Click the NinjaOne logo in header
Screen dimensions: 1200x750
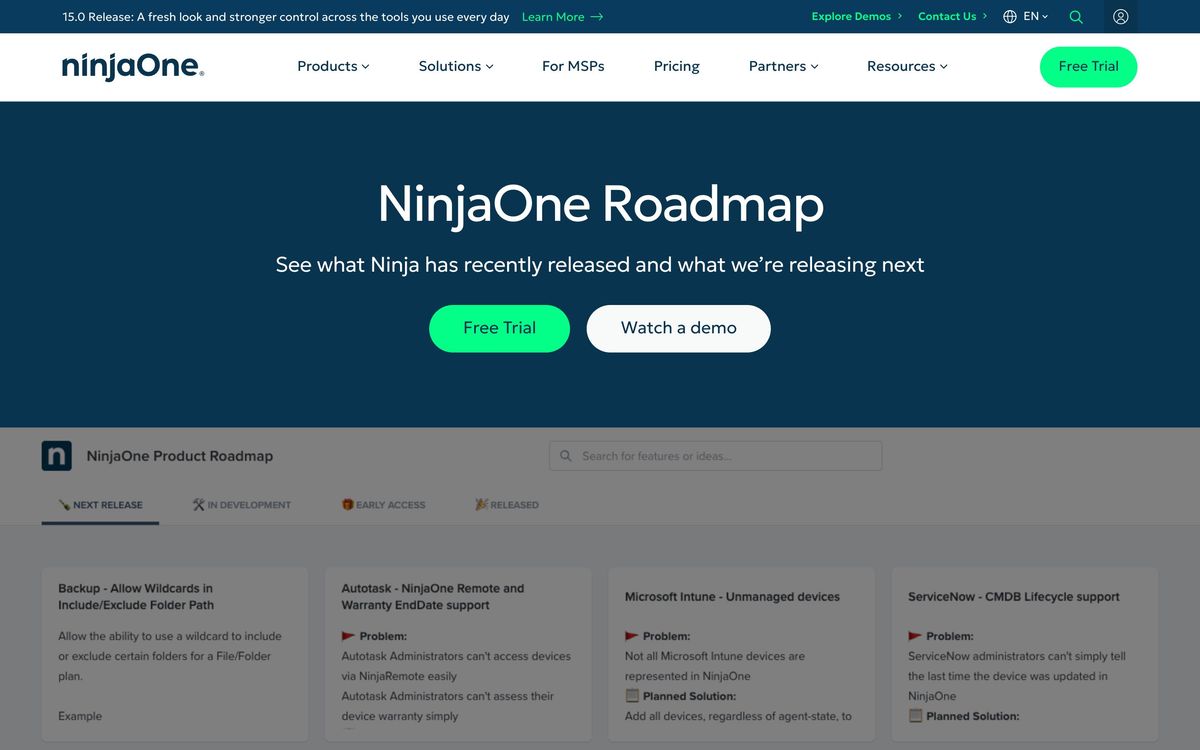tap(133, 67)
